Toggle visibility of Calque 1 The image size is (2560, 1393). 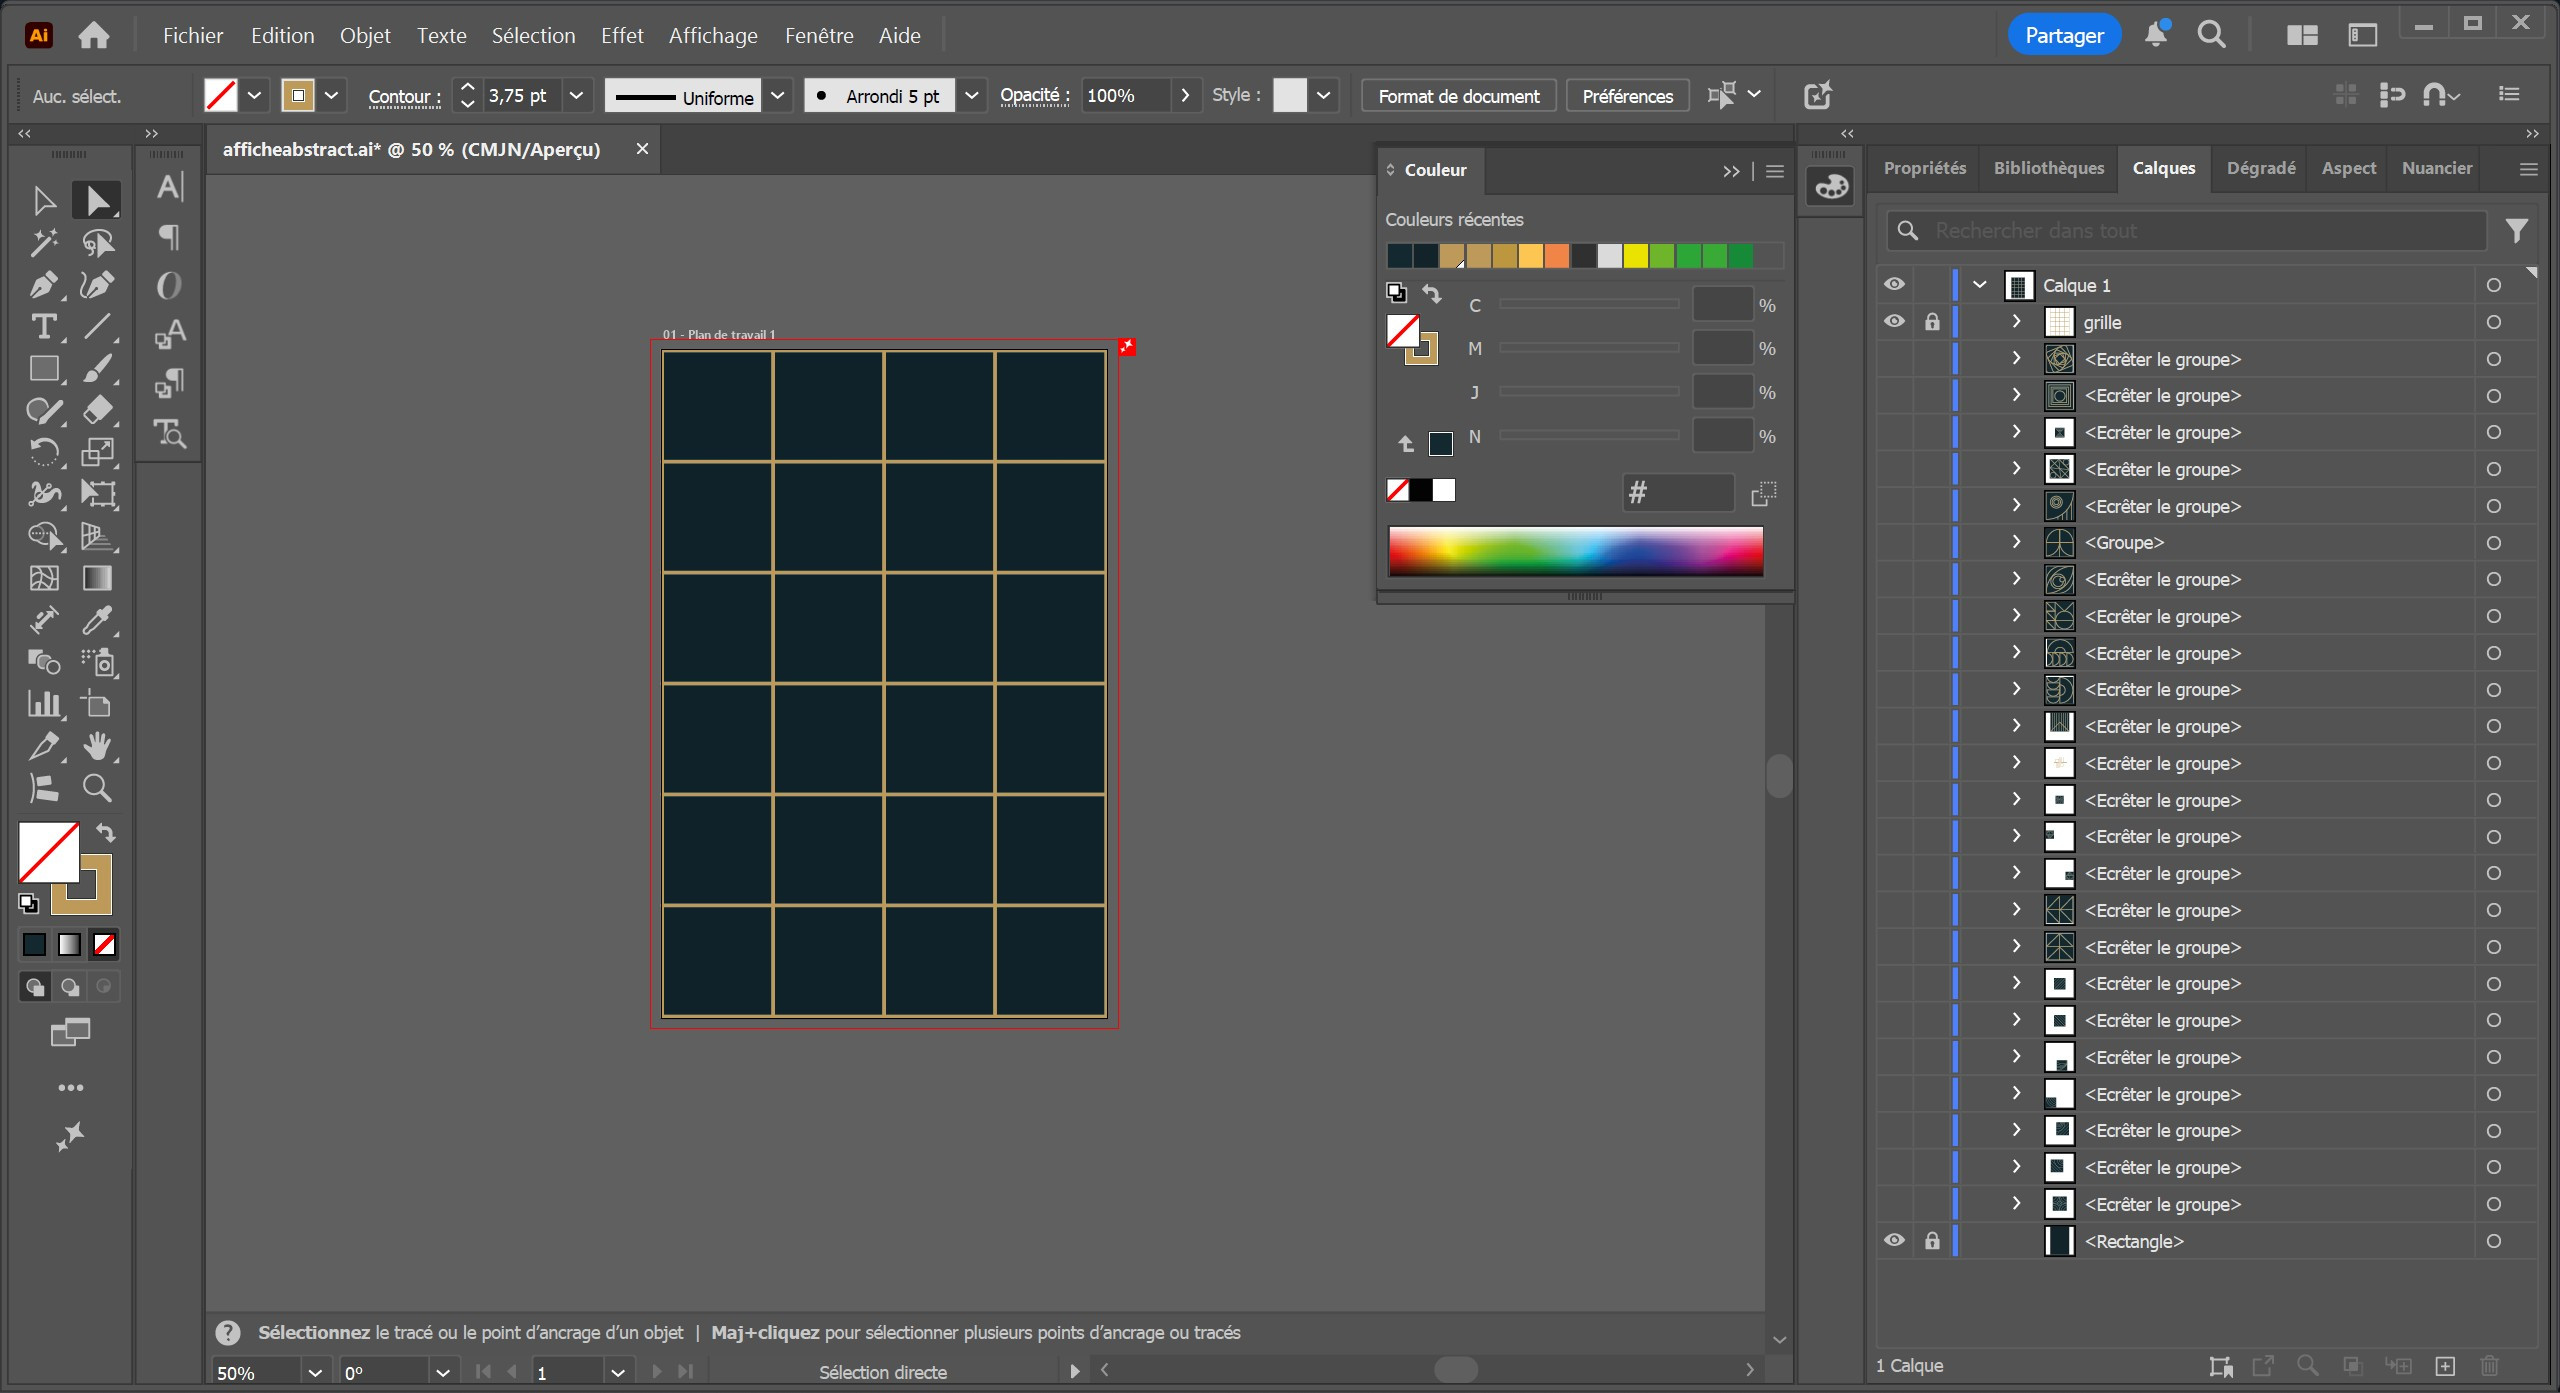point(1894,285)
